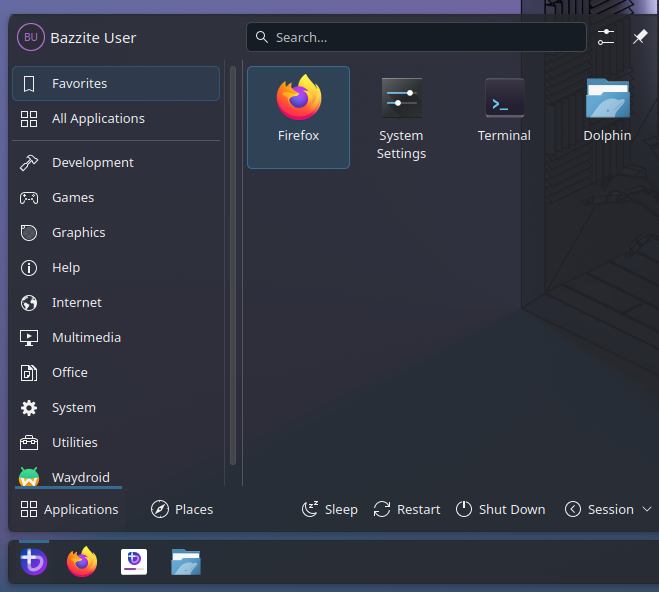Click the Bazzite User avatar
This screenshot has height=592, width=659.
tap(31, 38)
